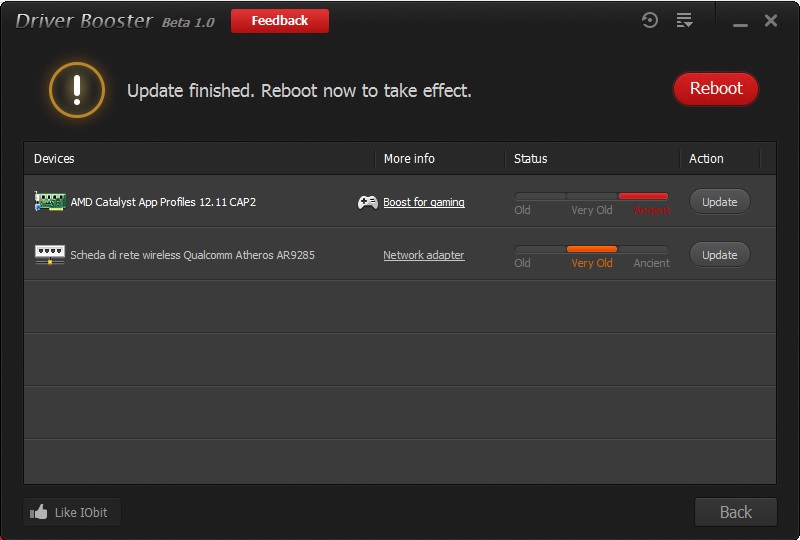Click the AMD Catalyst status bar
The width and height of the screenshot is (800, 540).
[x=591, y=196]
